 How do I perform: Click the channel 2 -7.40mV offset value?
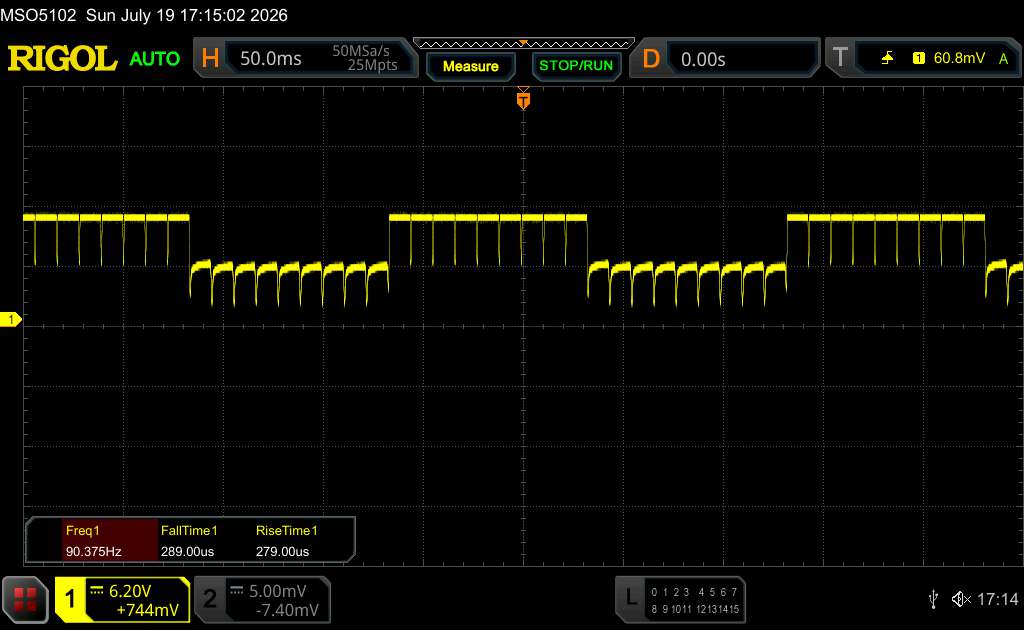pyautogui.click(x=287, y=610)
